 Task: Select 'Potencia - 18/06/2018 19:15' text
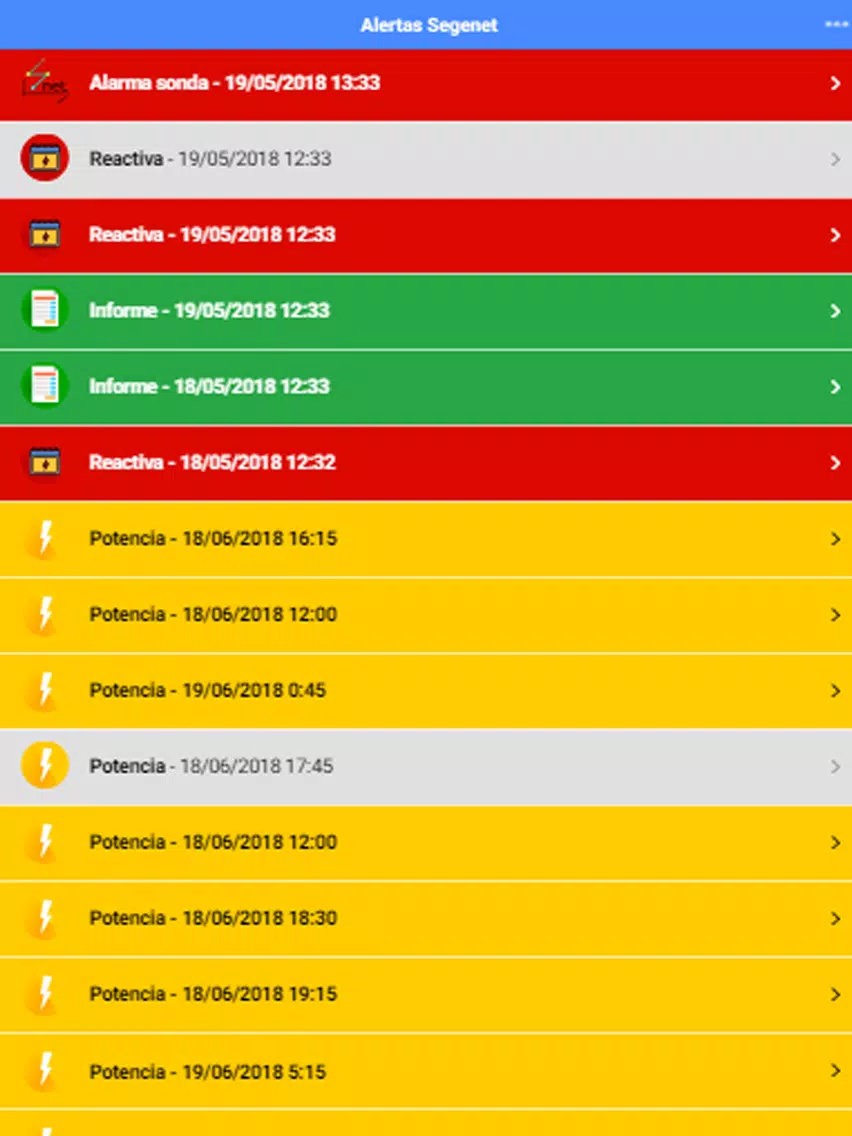coord(213,994)
